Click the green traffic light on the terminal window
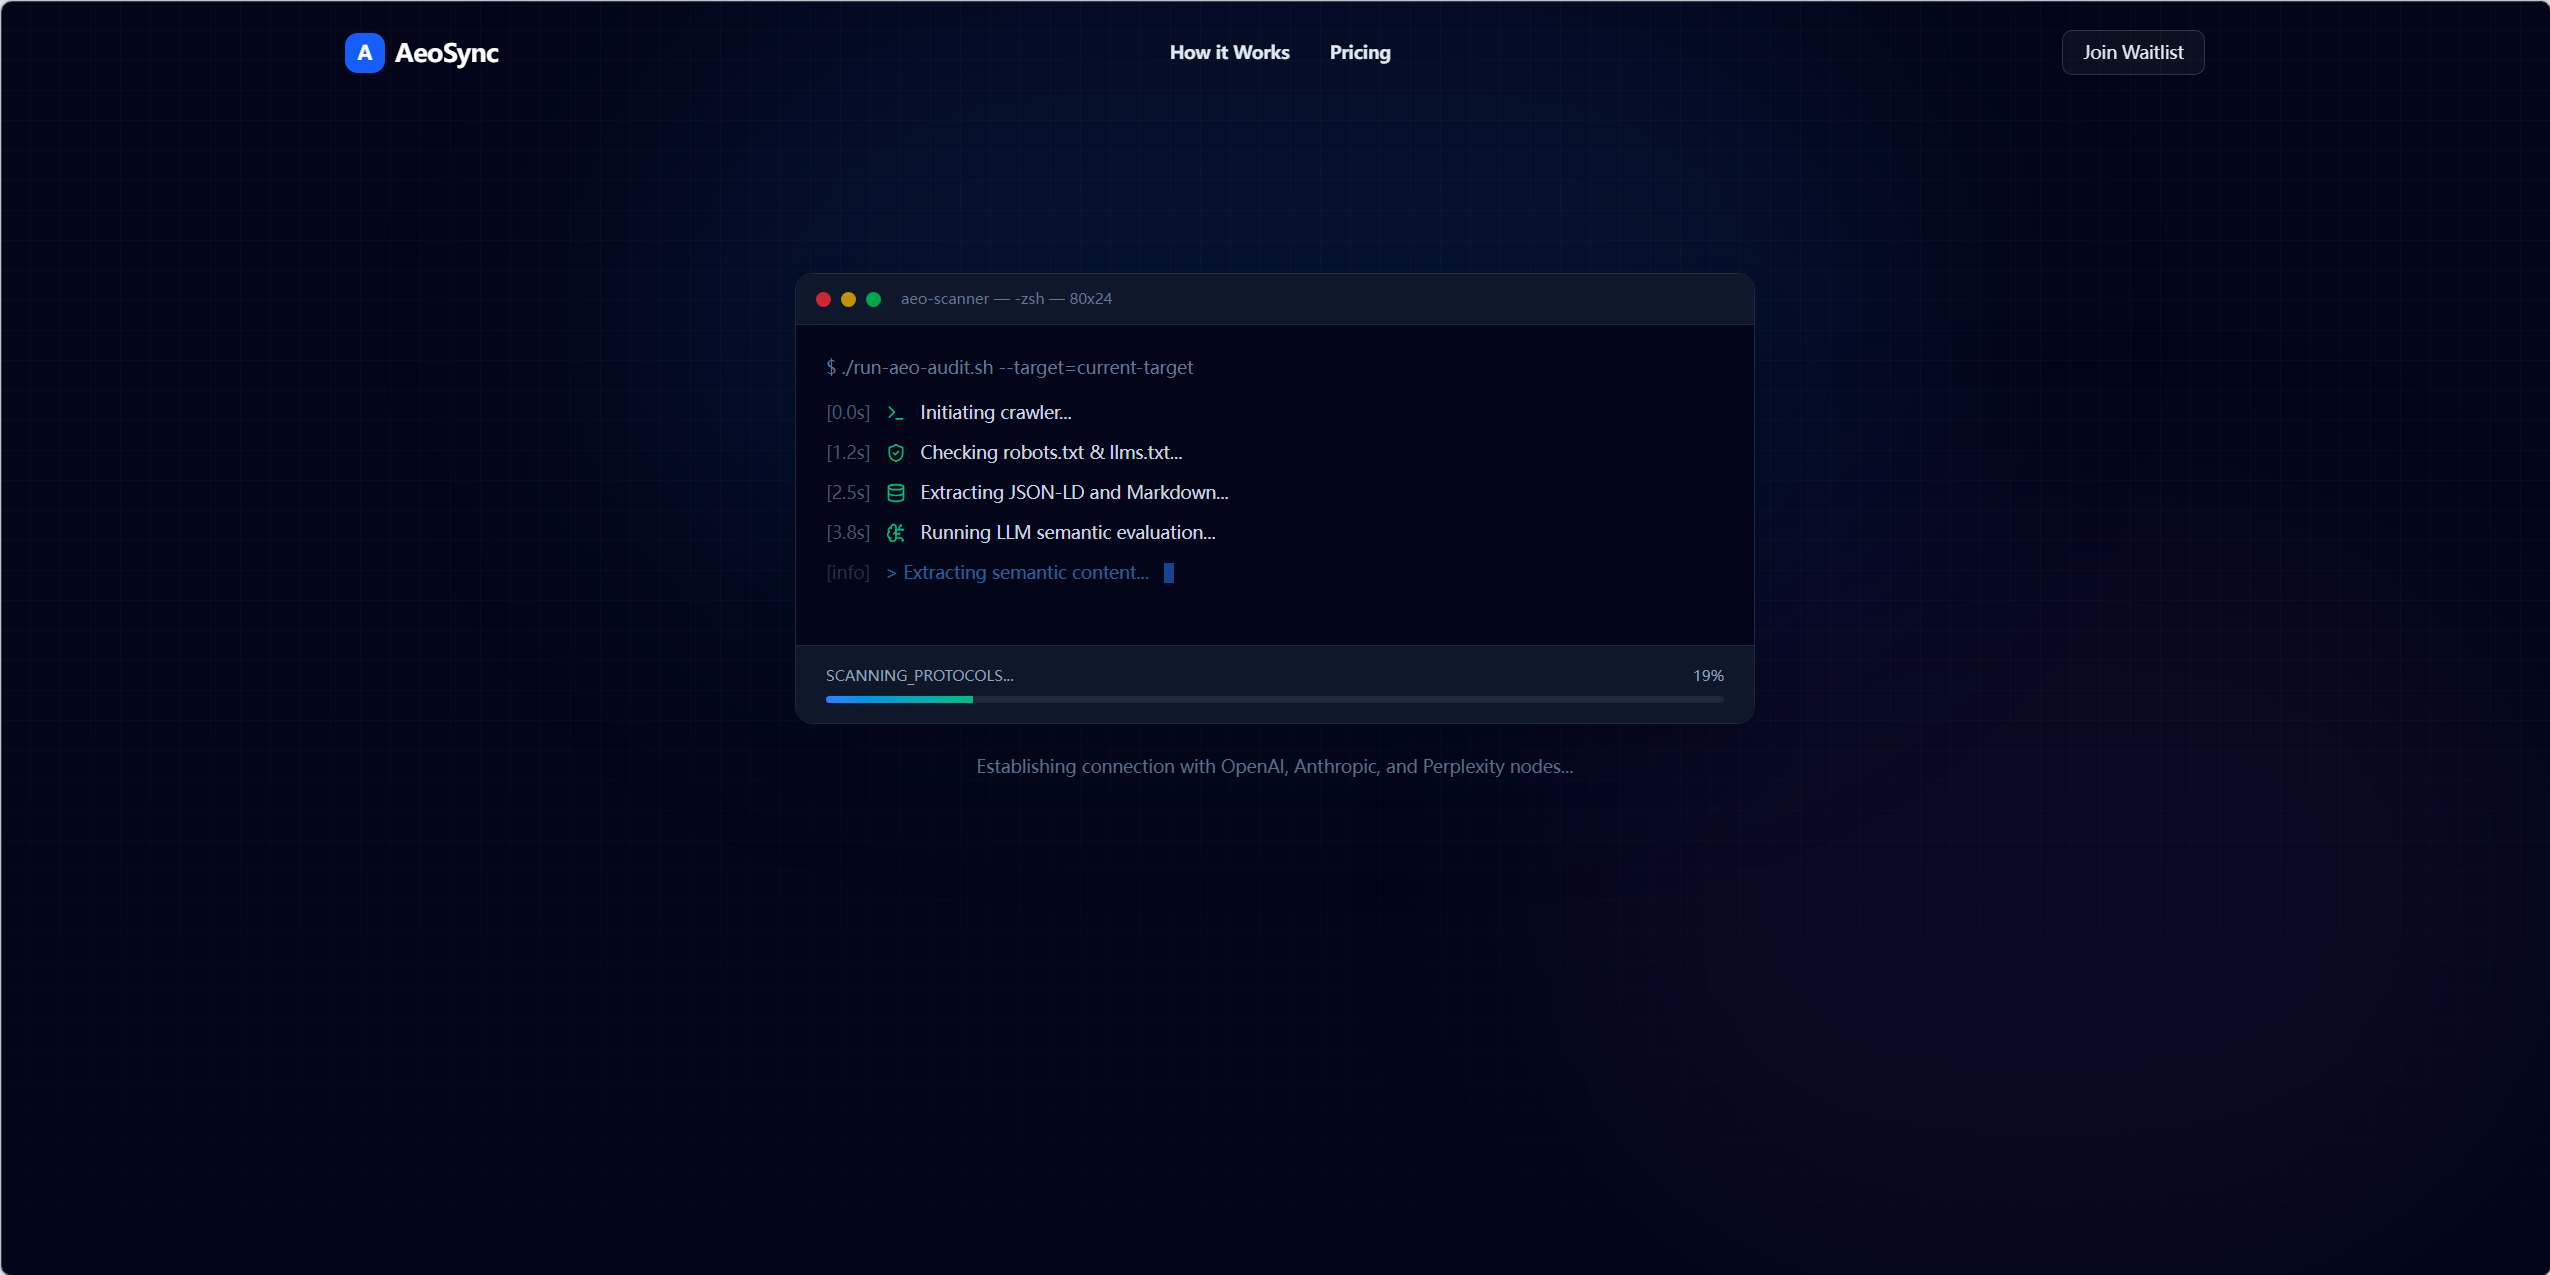The height and width of the screenshot is (1275, 2550). pos(874,299)
